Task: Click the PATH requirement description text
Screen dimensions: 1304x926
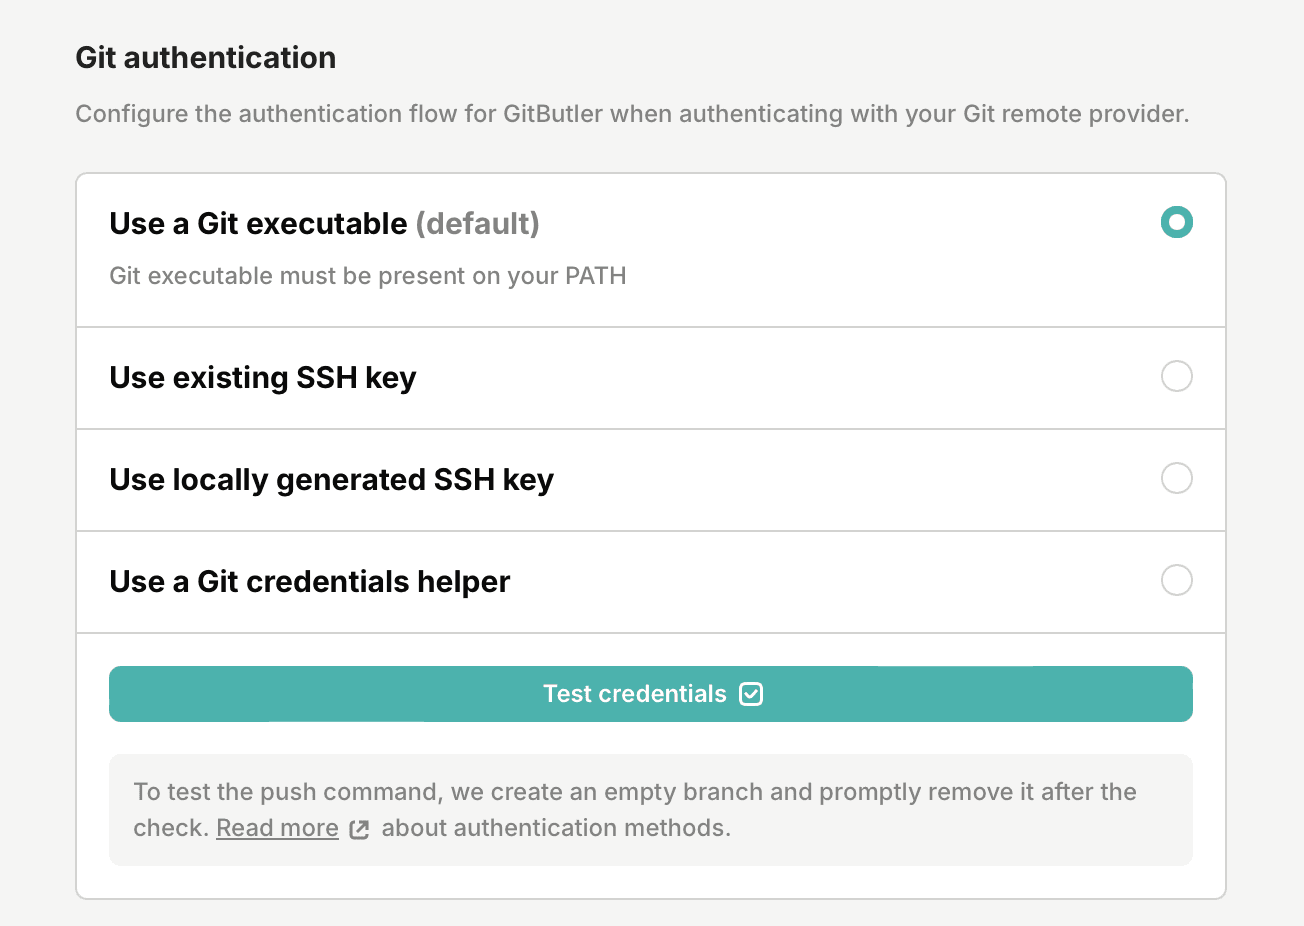Action: (368, 275)
